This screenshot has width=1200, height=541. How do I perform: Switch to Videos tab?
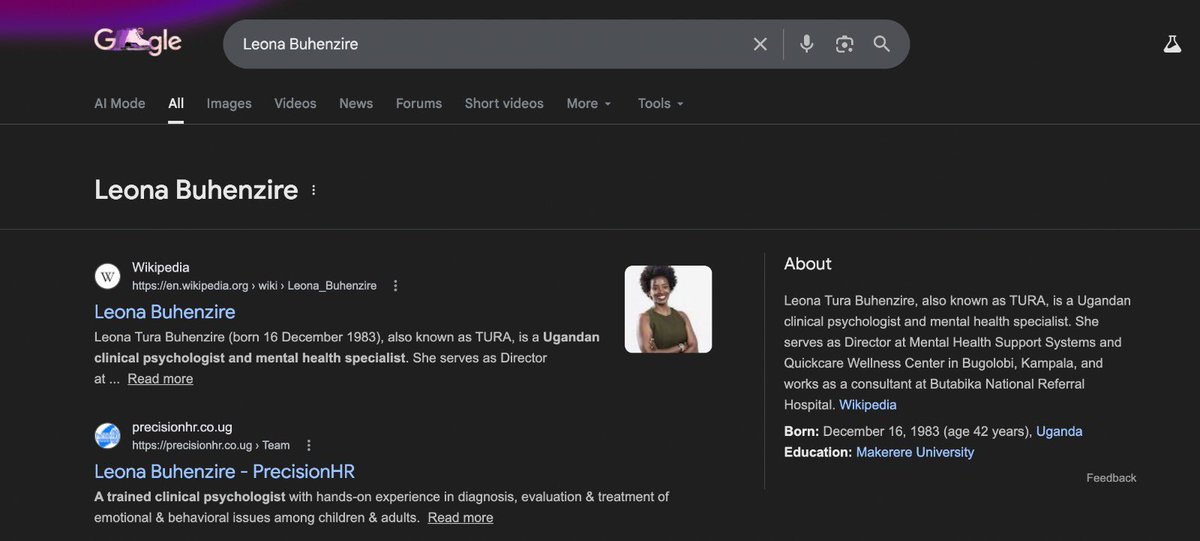click(295, 103)
